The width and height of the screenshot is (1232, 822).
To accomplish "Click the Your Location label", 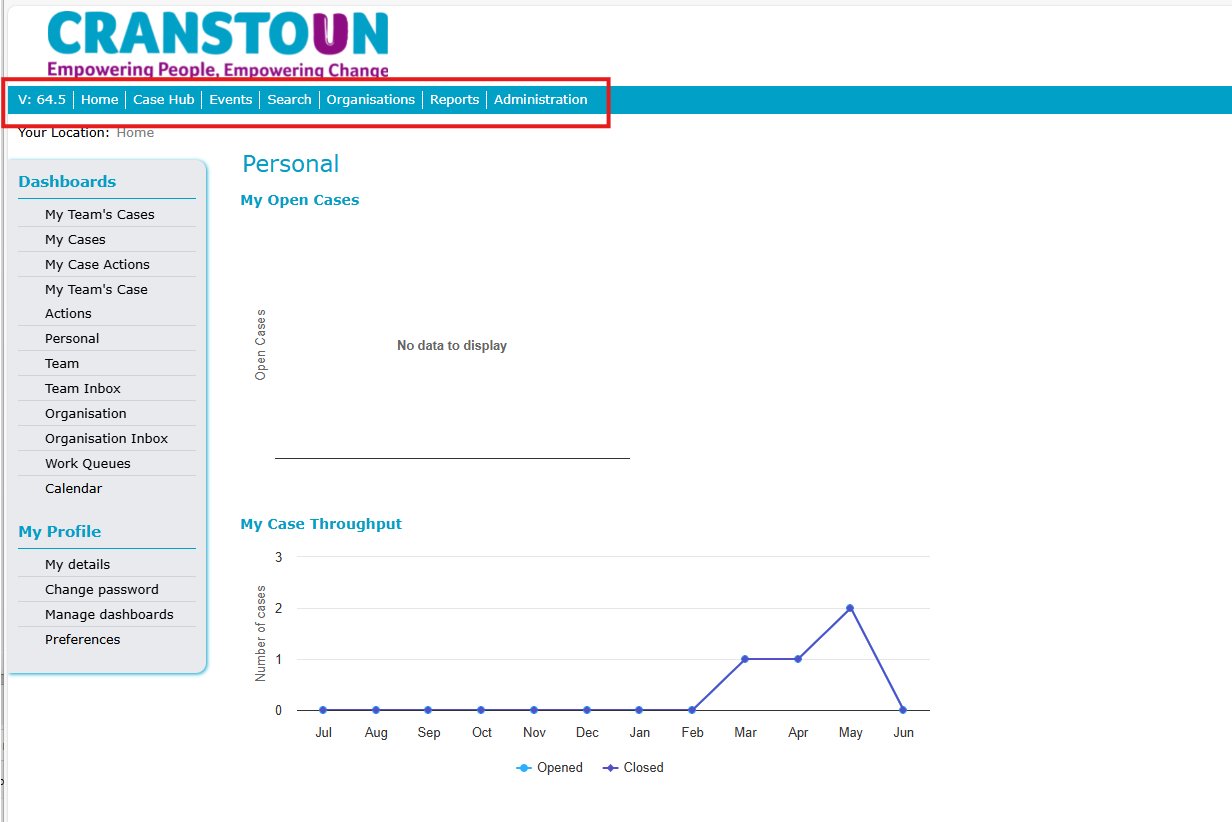I will 64,132.
